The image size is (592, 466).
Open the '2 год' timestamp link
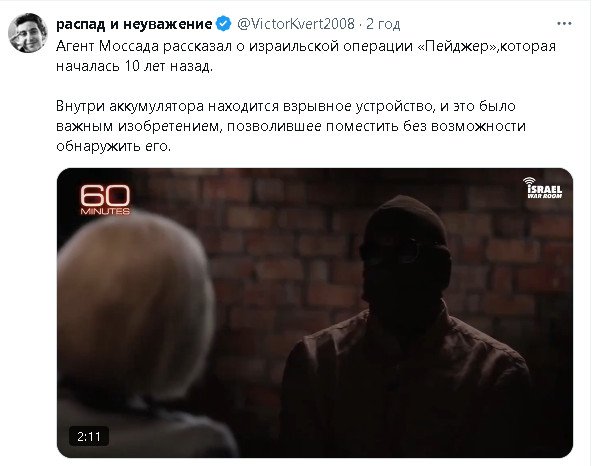click(383, 24)
